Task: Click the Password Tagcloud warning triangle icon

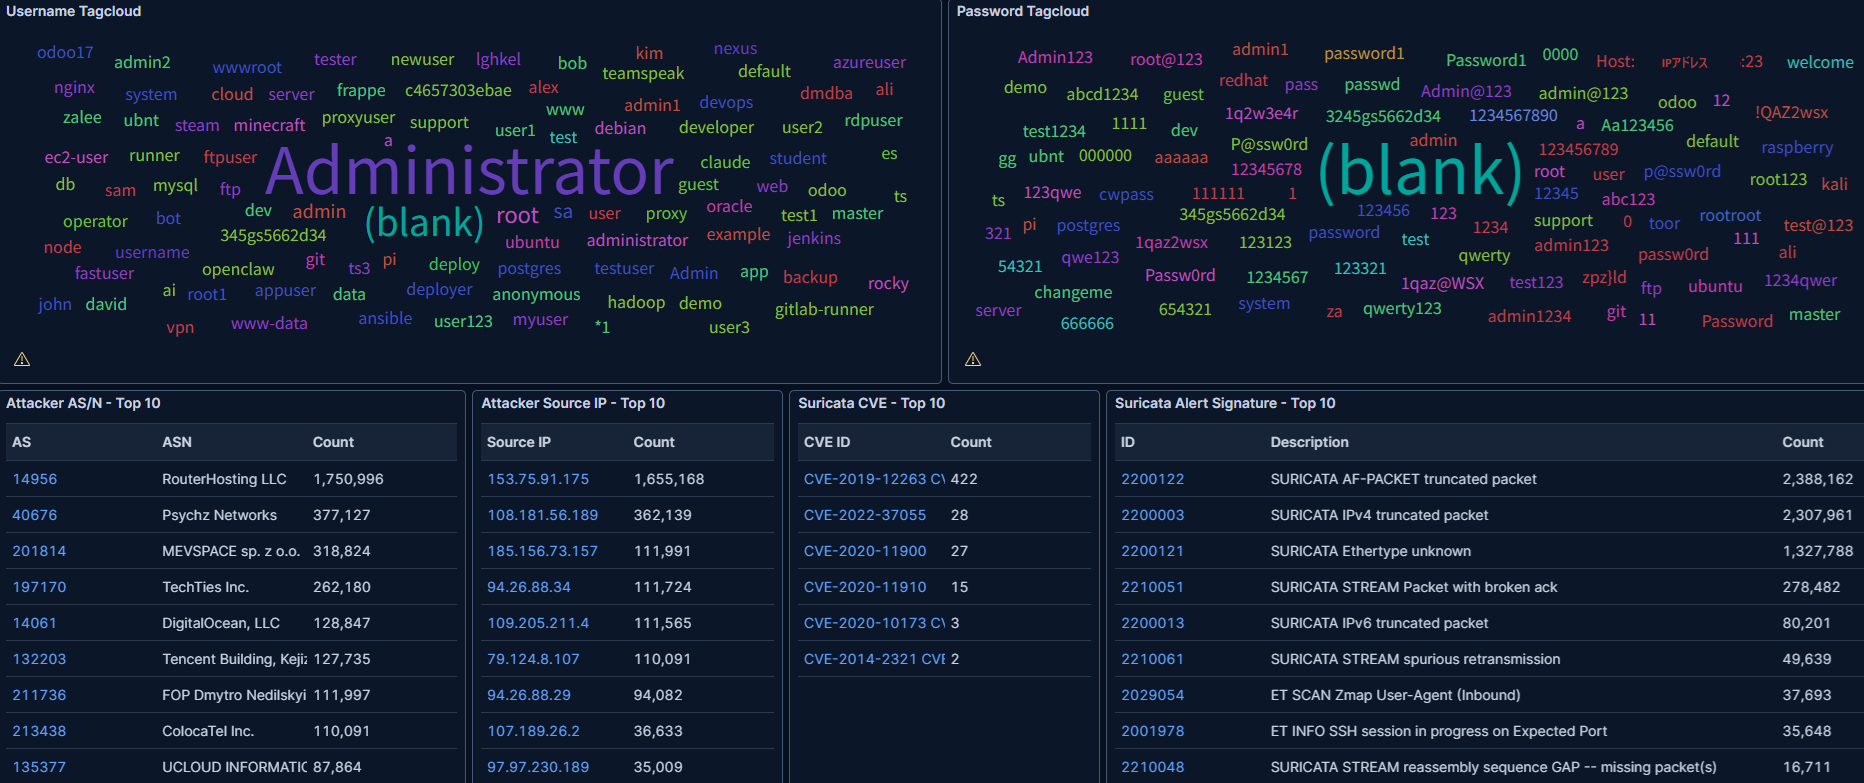Action: tap(973, 359)
